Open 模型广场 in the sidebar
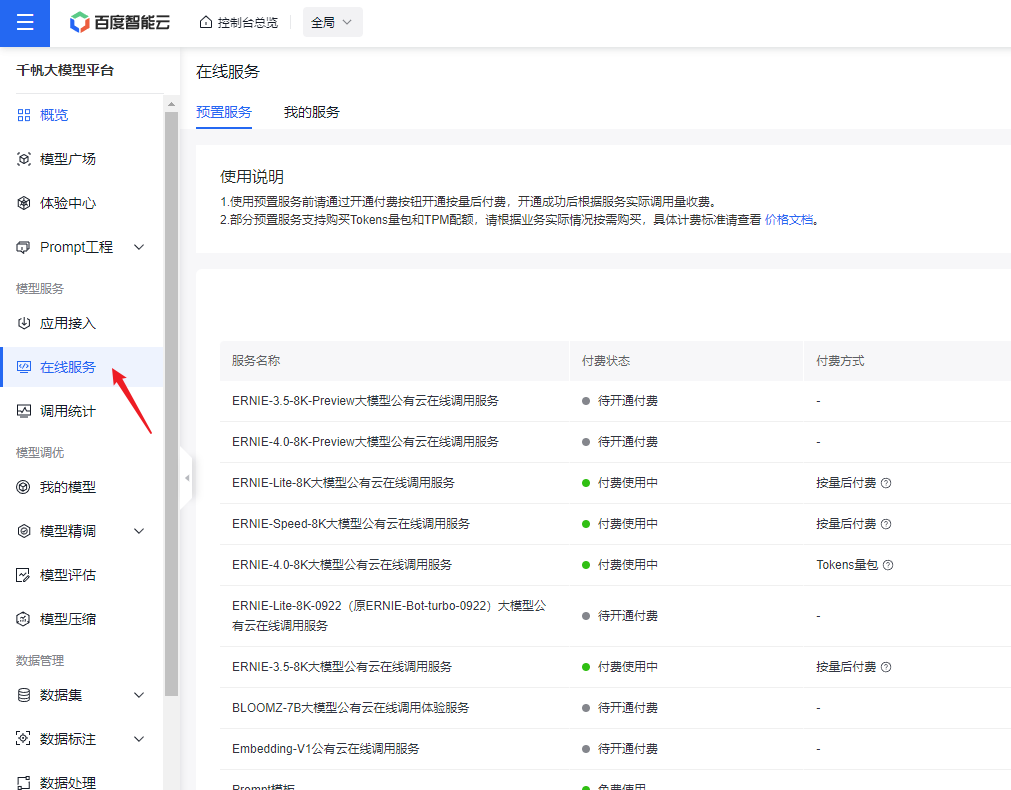This screenshot has height=790, width=1011. tap(68, 159)
